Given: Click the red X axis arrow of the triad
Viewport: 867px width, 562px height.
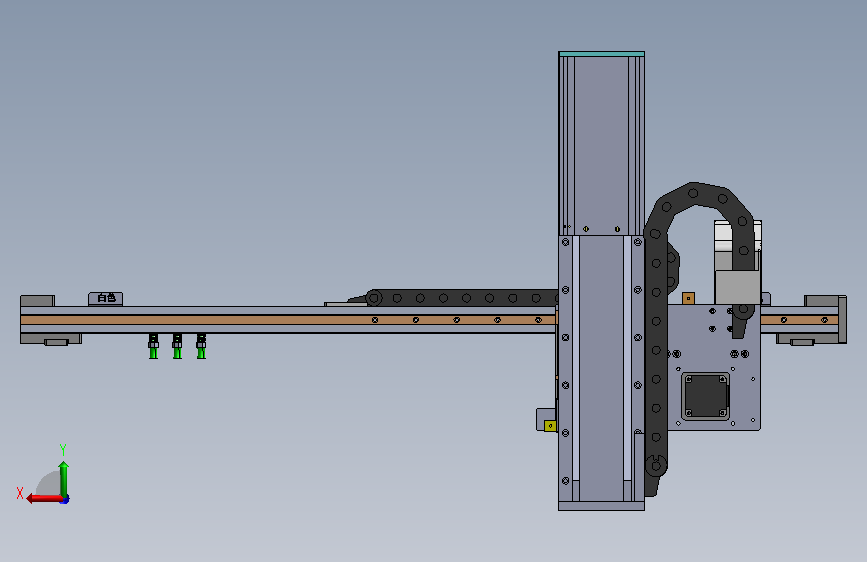Looking at the screenshot, I should point(44,498).
